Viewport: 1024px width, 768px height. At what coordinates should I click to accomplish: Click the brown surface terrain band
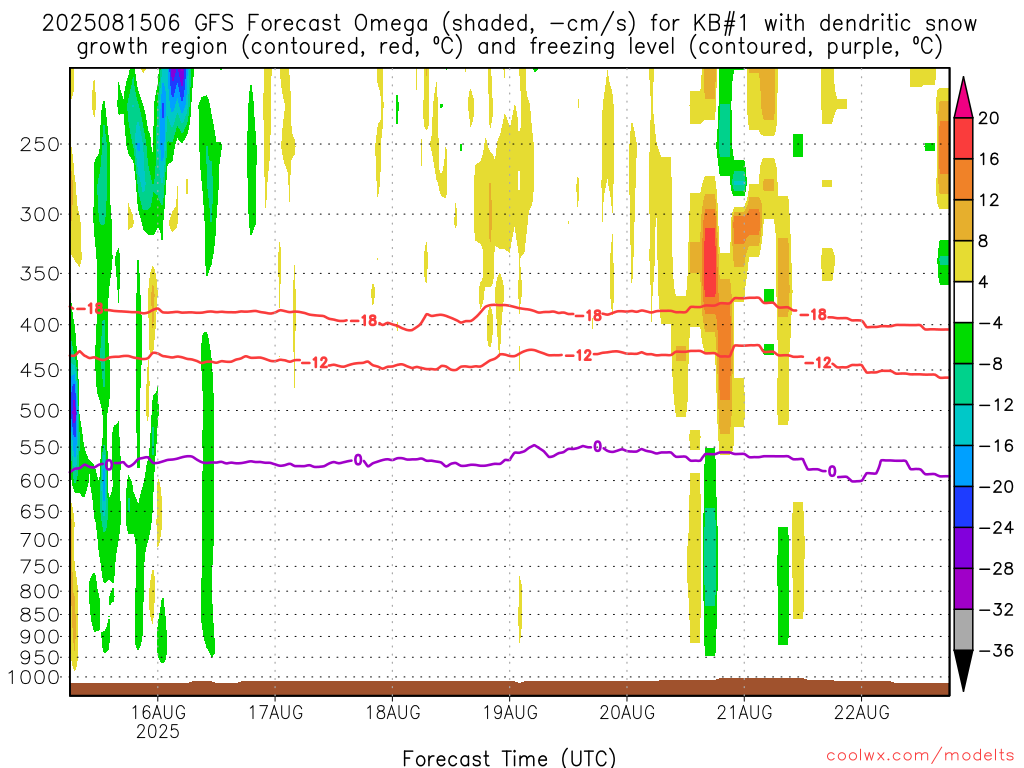click(509, 688)
